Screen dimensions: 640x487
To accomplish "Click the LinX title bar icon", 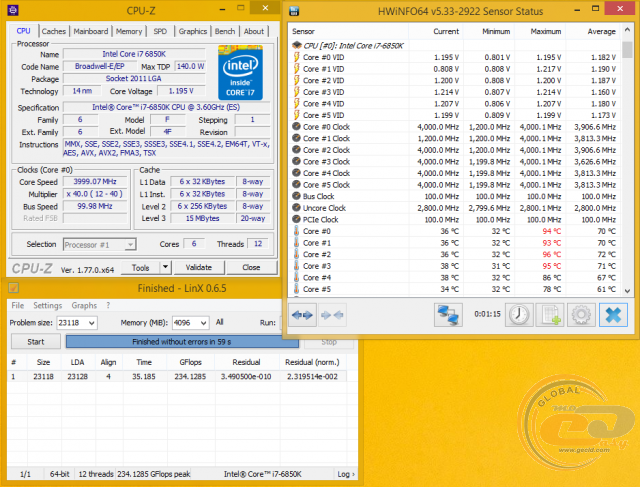I will coord(13,288).
